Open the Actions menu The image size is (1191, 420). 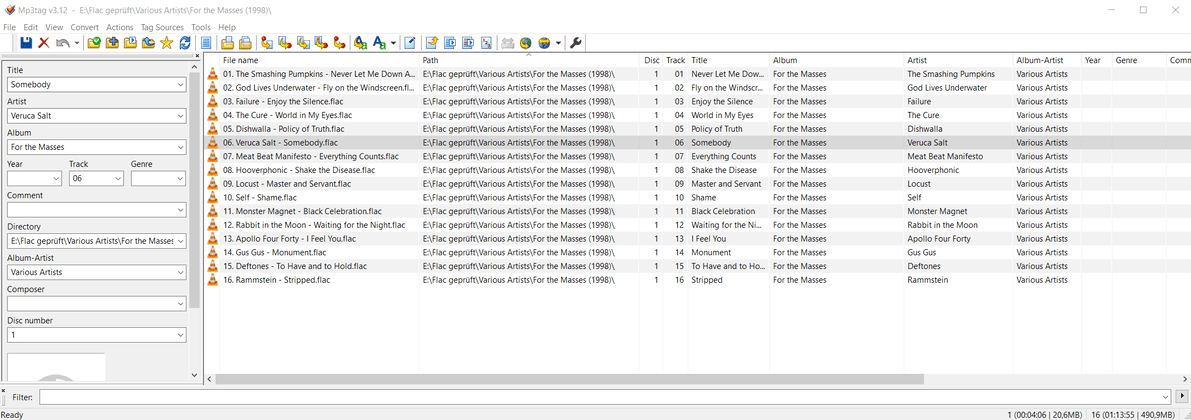(120, 27)
